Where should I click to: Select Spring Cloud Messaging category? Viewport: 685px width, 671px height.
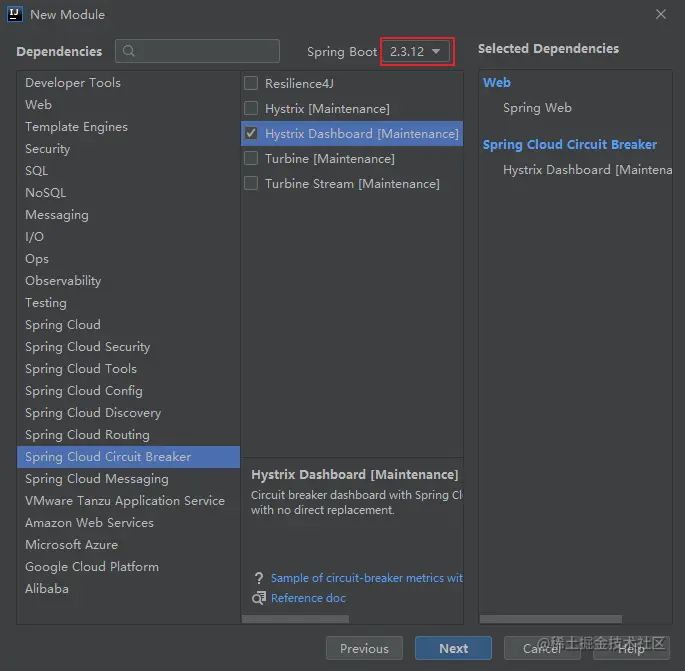pos(128,478)
